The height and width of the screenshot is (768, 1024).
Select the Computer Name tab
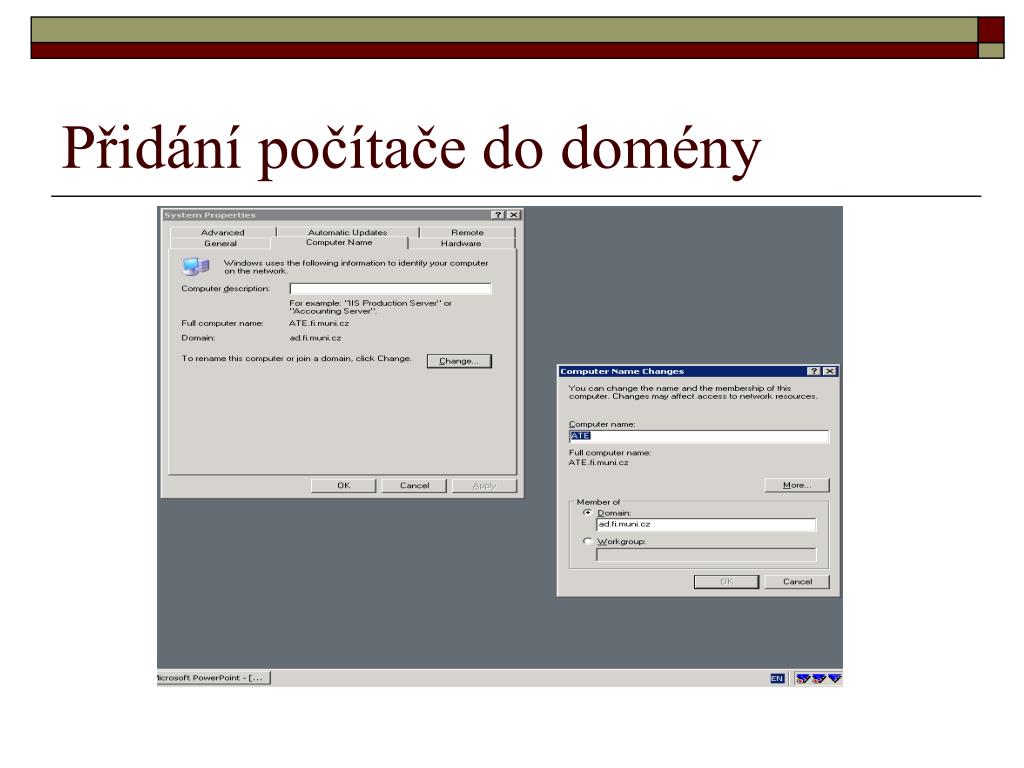point(339,242)
